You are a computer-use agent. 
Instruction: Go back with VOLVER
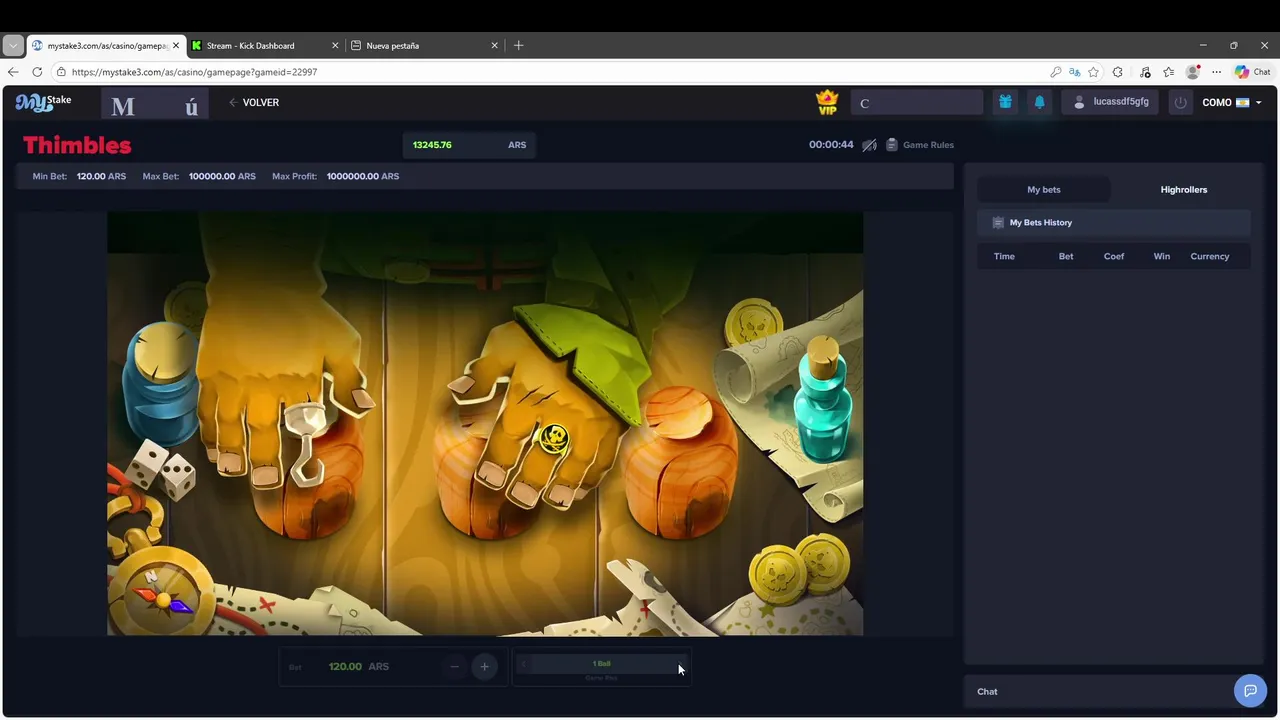254,102
